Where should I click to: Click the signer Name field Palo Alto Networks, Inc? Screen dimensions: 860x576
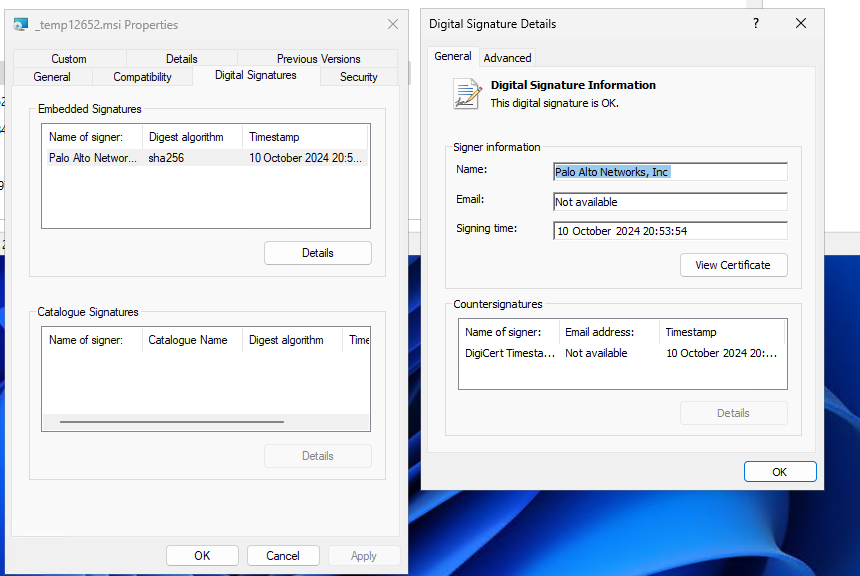670,172
